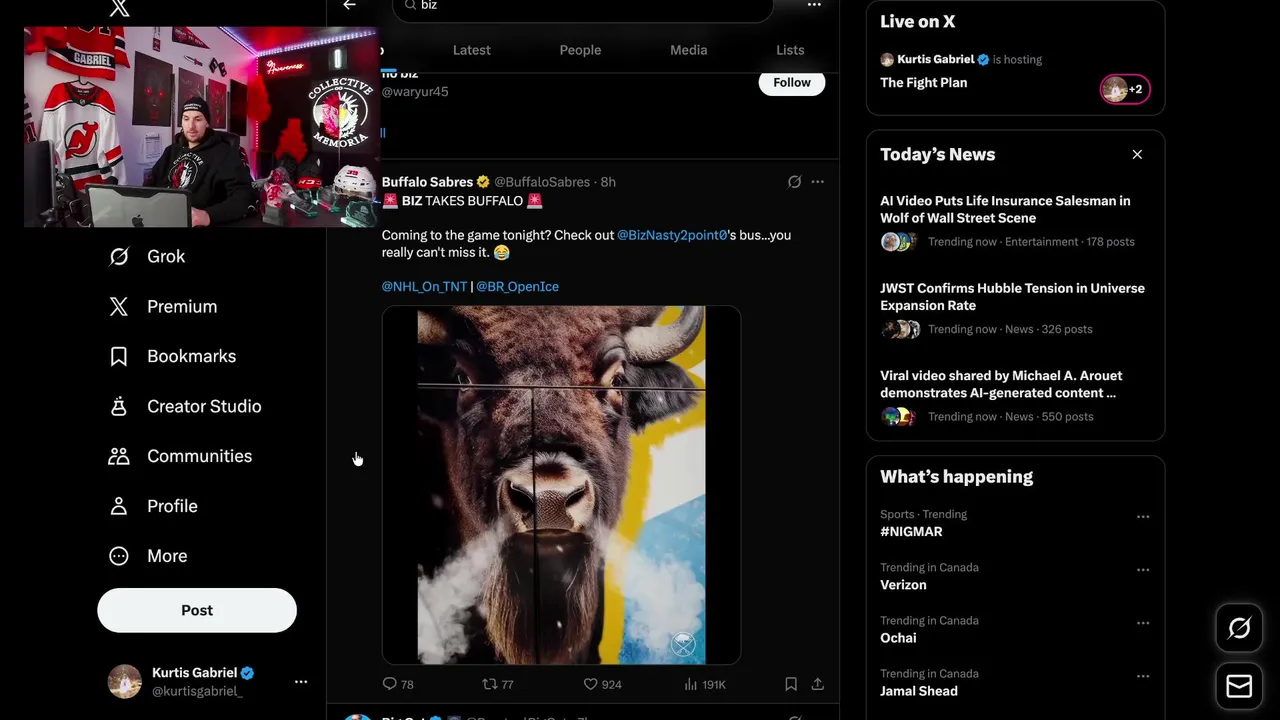
Task: Click the +2 listeners badge
Action: (x=1125, y=90)
